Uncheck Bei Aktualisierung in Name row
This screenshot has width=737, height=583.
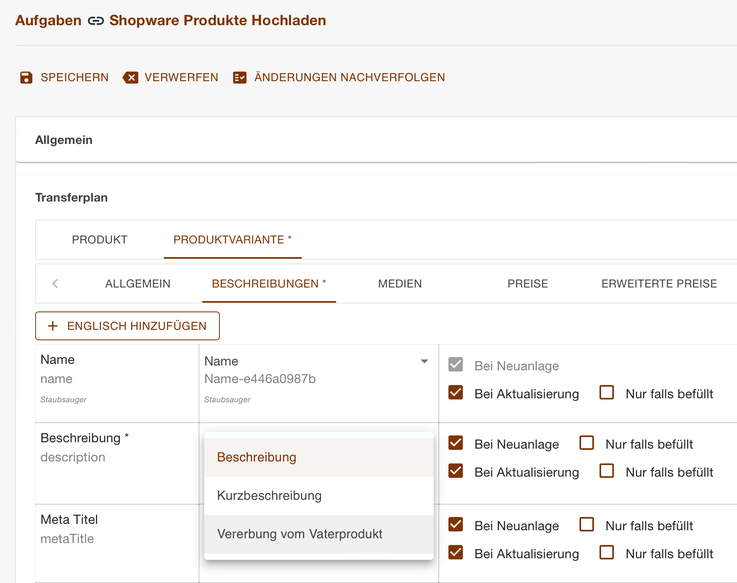(x=455, y=393)
